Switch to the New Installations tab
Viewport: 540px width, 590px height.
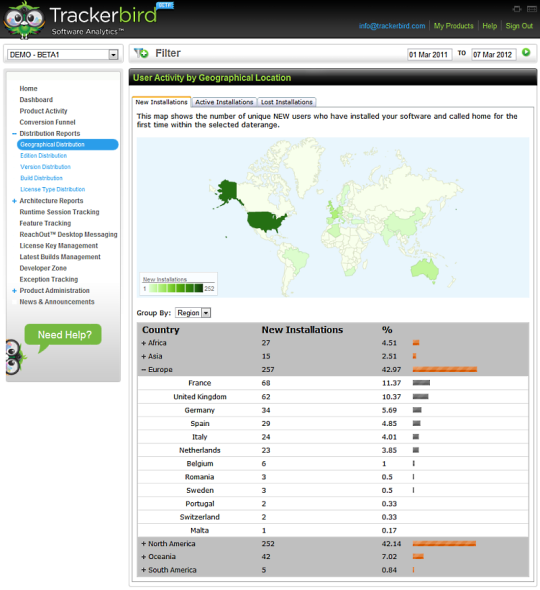161,102
